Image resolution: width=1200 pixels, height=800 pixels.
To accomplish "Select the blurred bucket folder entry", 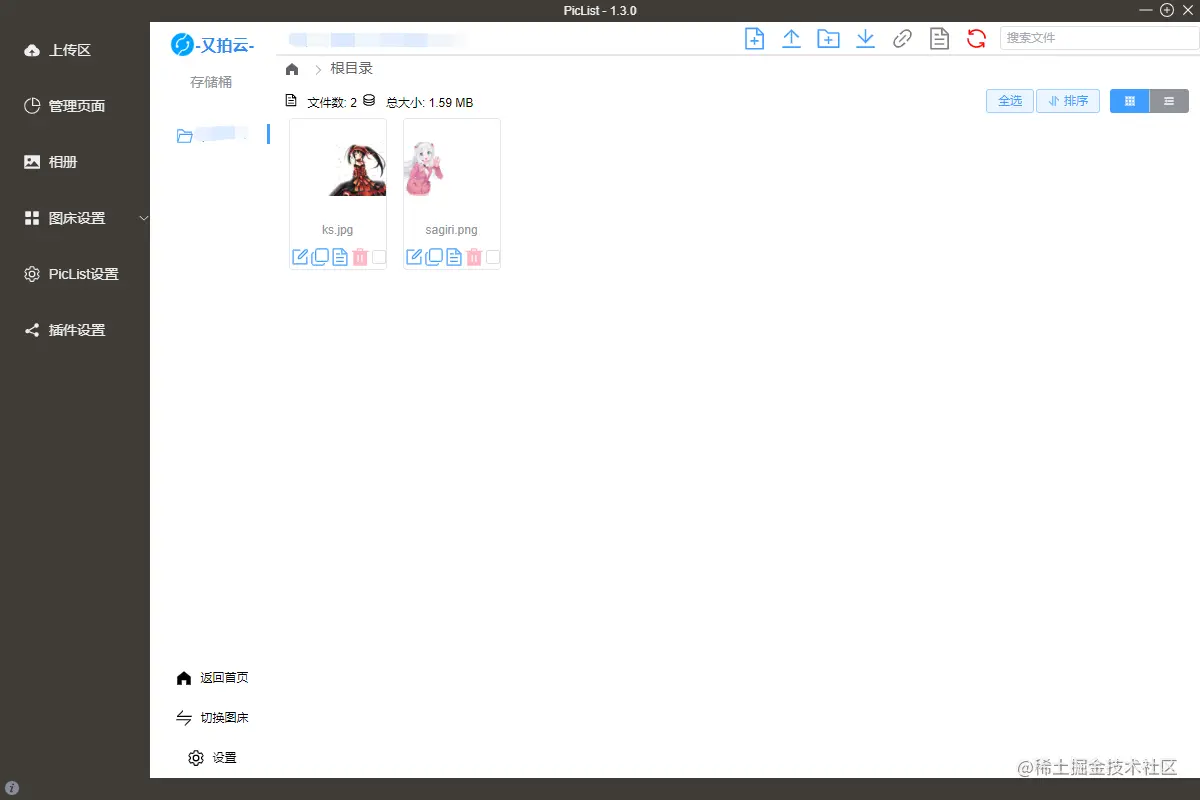I will [x=211, y=135].
